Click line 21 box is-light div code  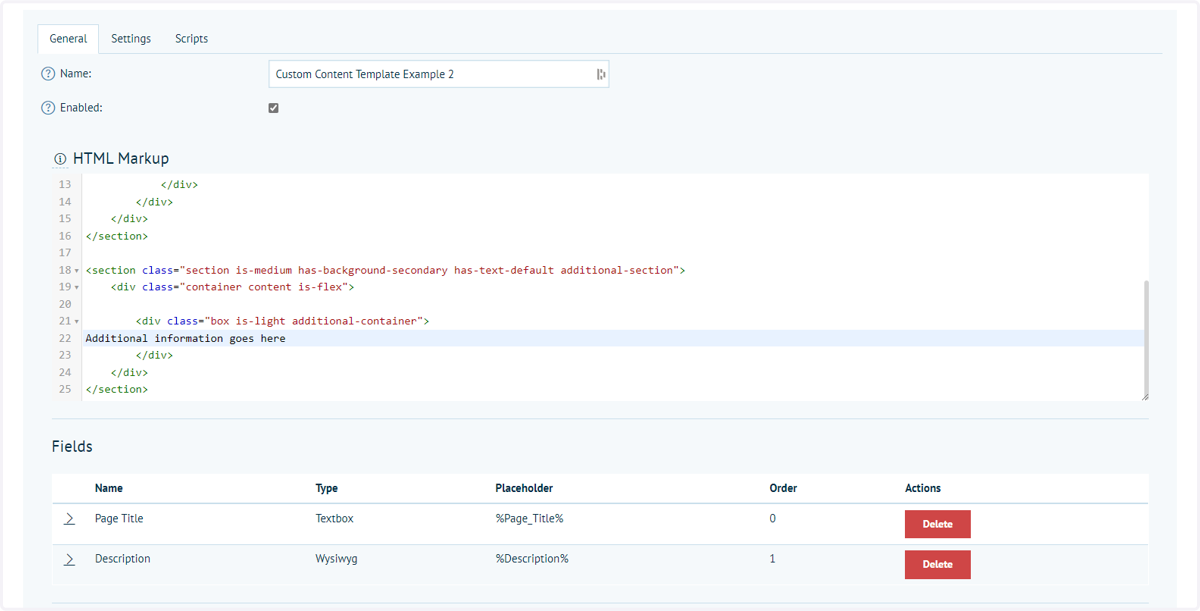click(283, 322)
